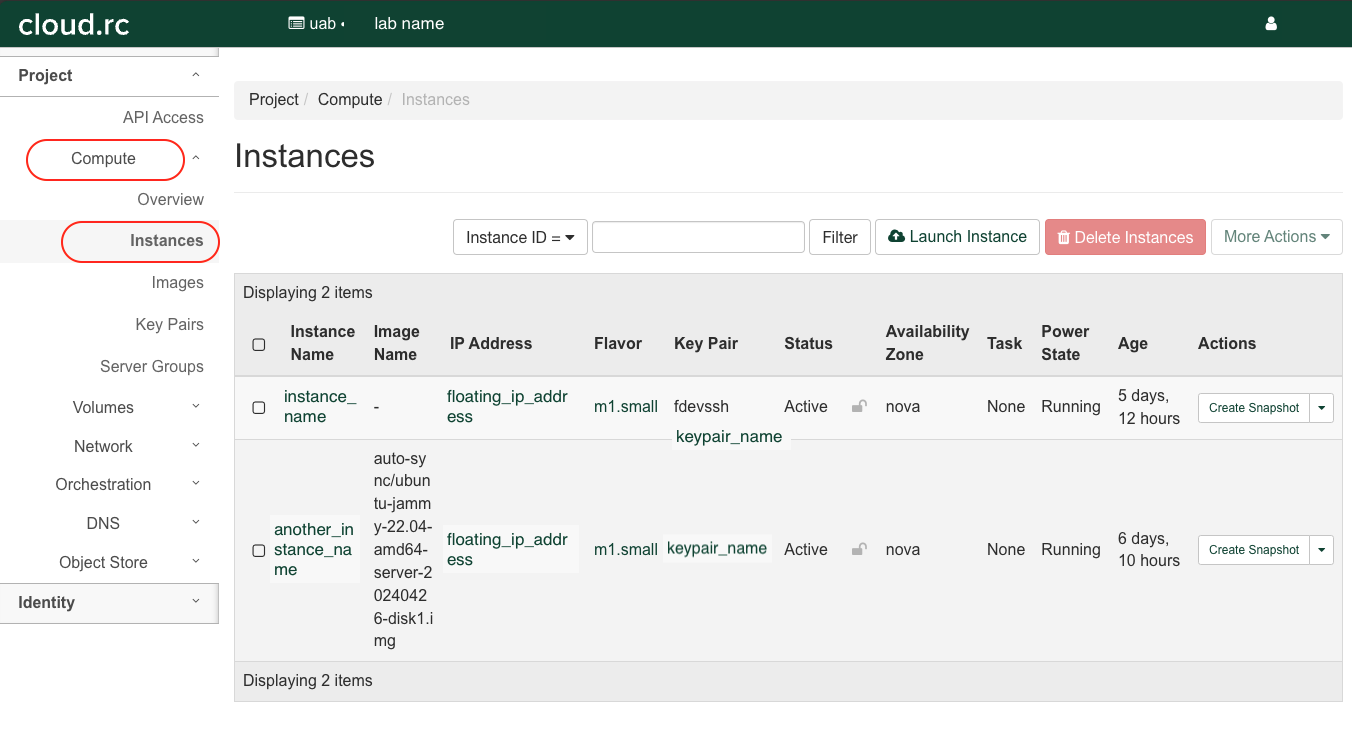Open the uab domain selector
Image resolution: width=1352 pixels, height=730 pixels.
click(316, 24)
